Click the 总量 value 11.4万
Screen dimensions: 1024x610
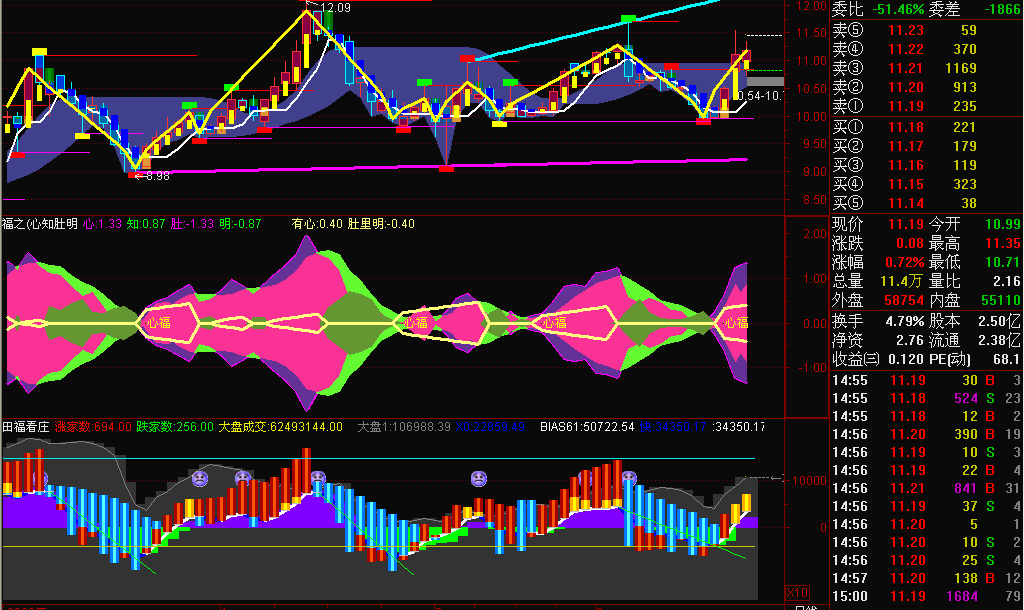tap(902, 281)
